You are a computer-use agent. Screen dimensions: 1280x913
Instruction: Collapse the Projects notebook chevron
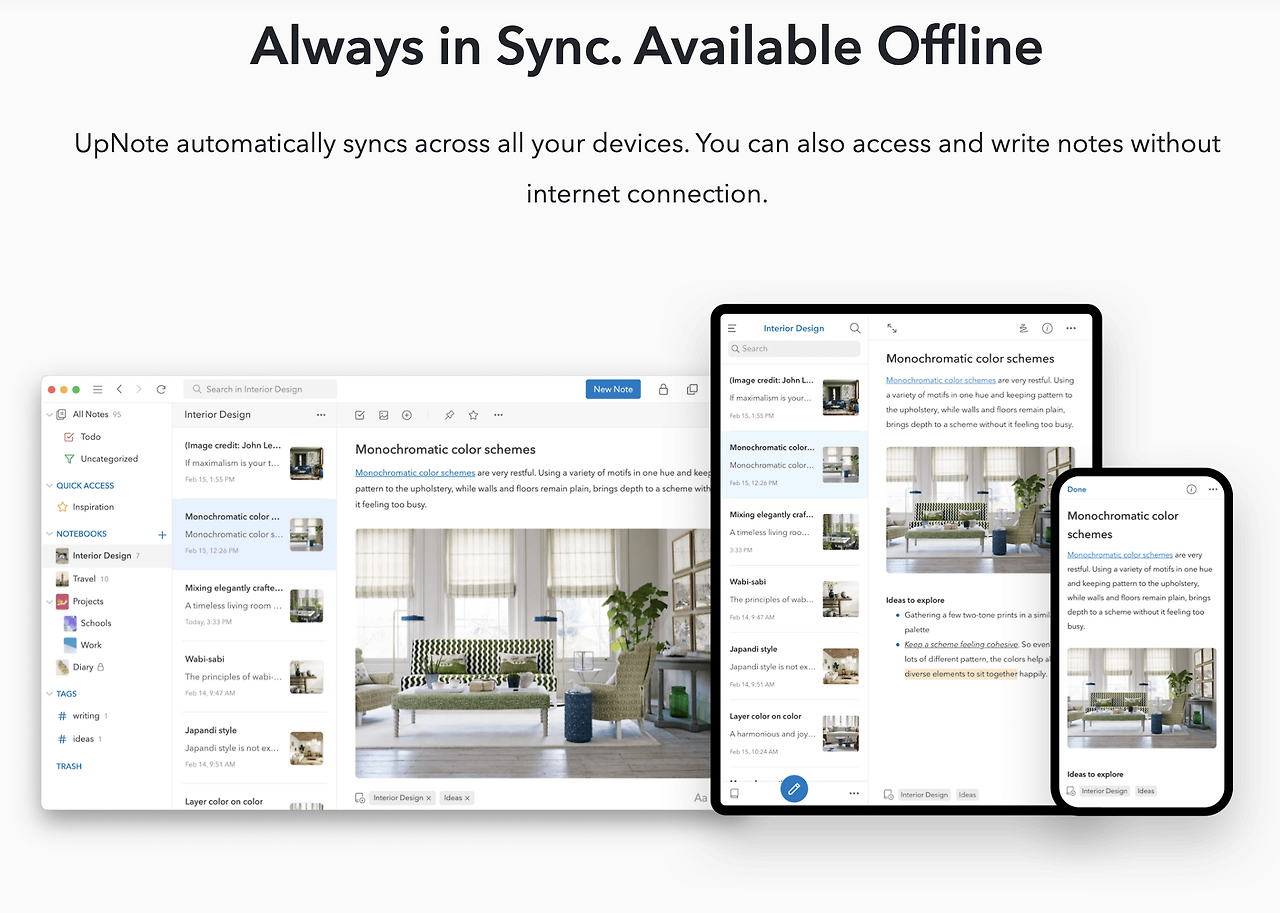(x=50, y=602)
